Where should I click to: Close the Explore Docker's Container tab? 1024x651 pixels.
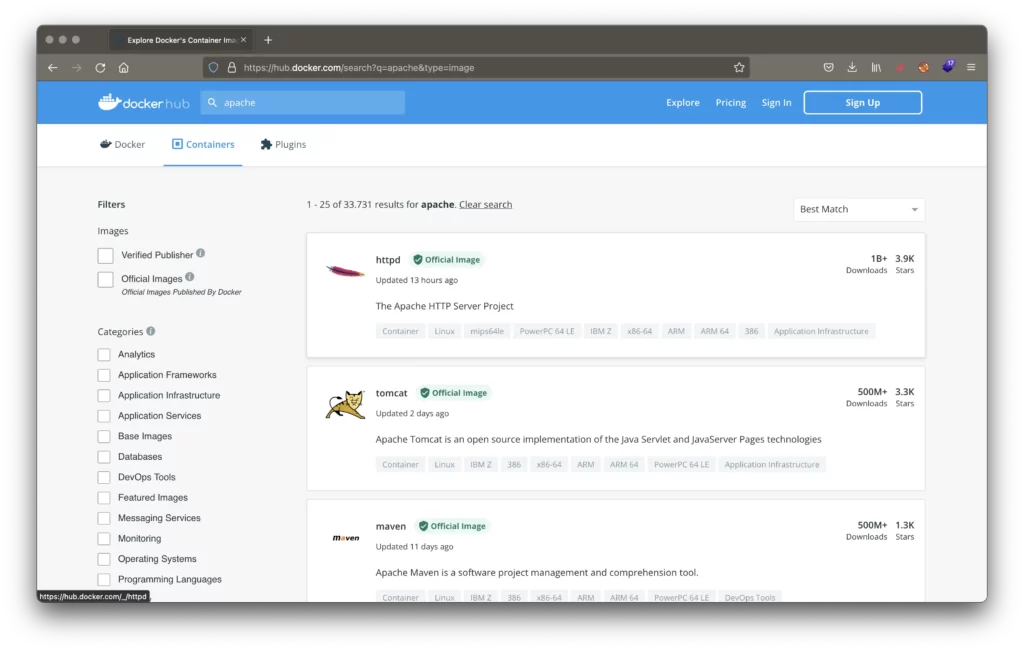point(244,40)
